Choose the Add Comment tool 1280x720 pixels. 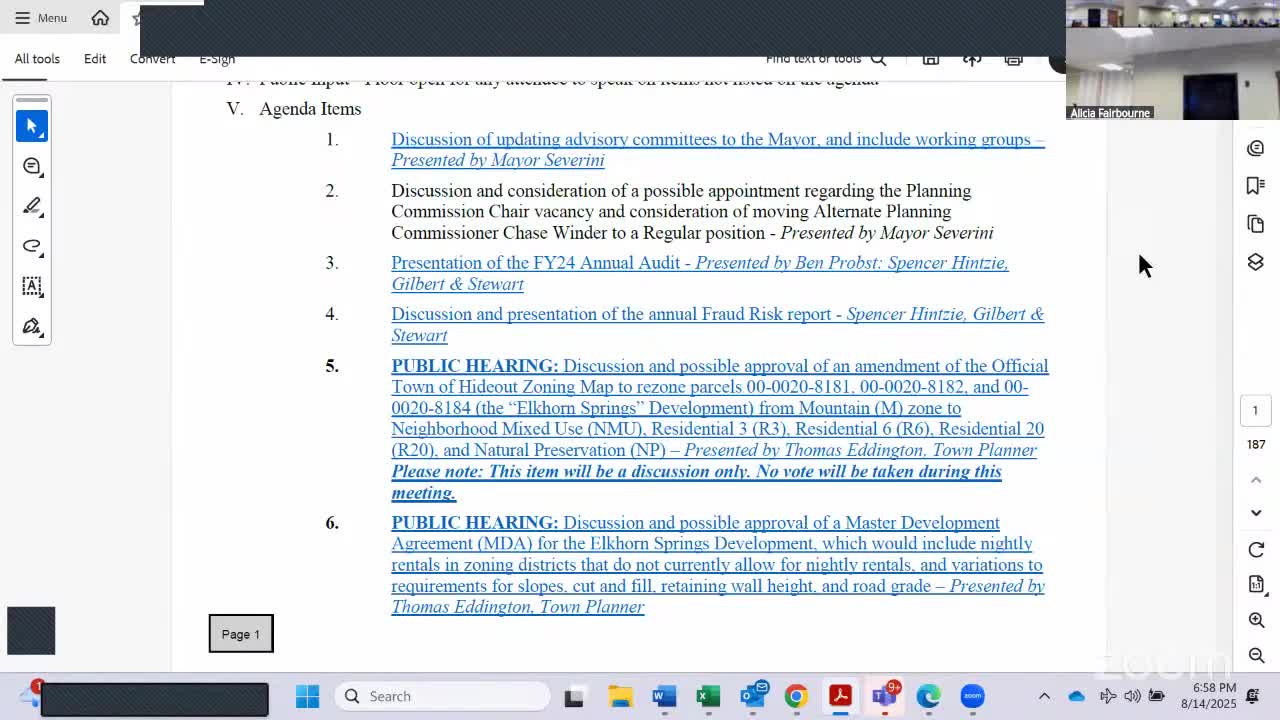pyautogui.click(x=32, y=166)
